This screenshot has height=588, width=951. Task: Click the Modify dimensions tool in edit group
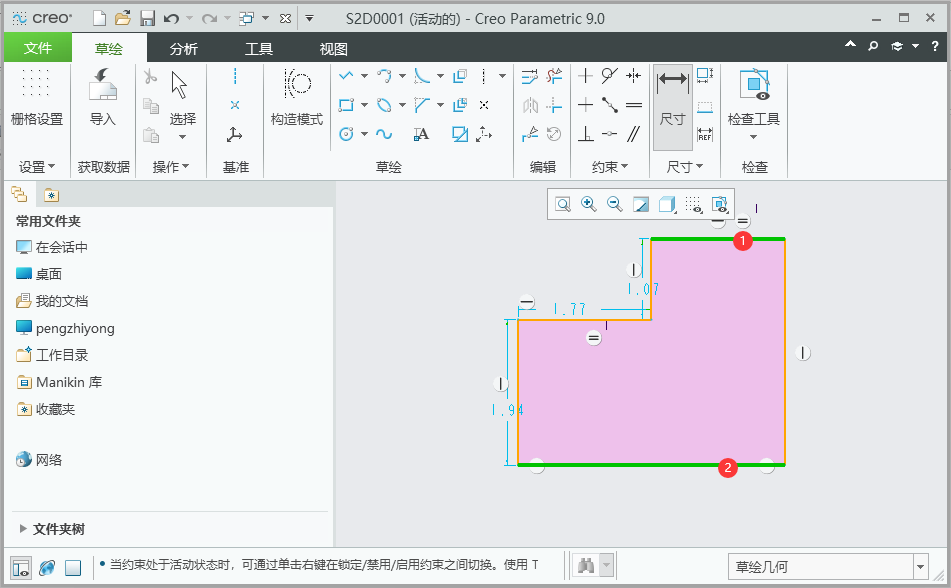coord(529,76)
